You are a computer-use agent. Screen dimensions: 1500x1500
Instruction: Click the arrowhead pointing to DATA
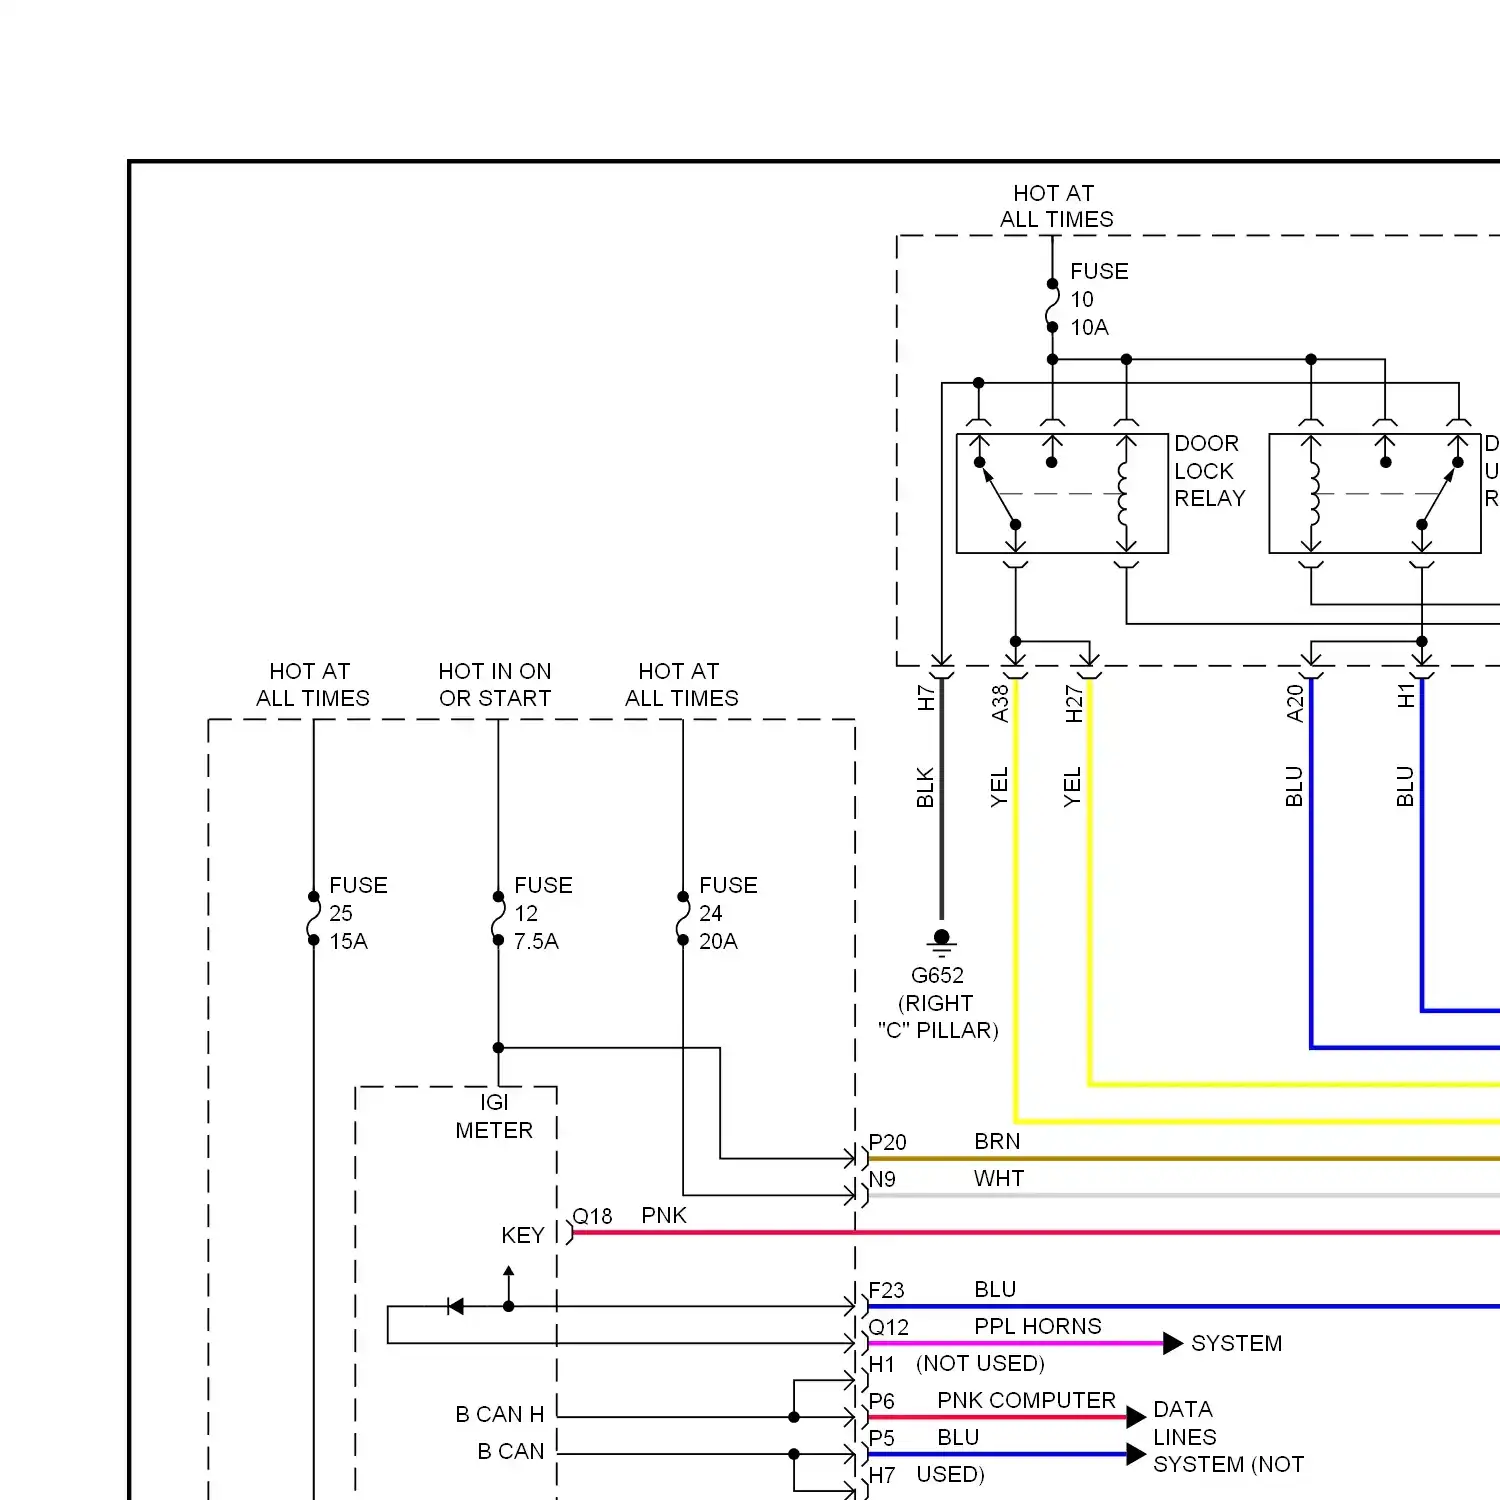(1136, 1417)
